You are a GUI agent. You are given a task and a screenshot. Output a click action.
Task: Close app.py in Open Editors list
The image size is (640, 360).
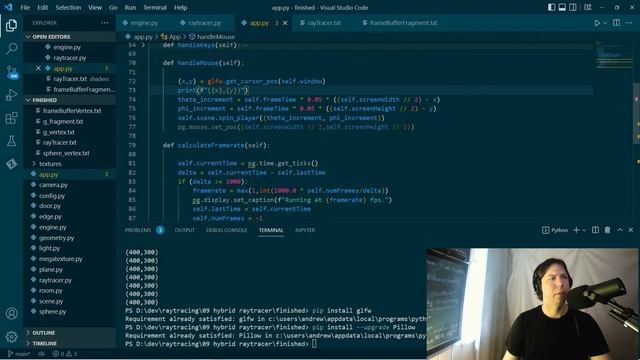point(38,68)
